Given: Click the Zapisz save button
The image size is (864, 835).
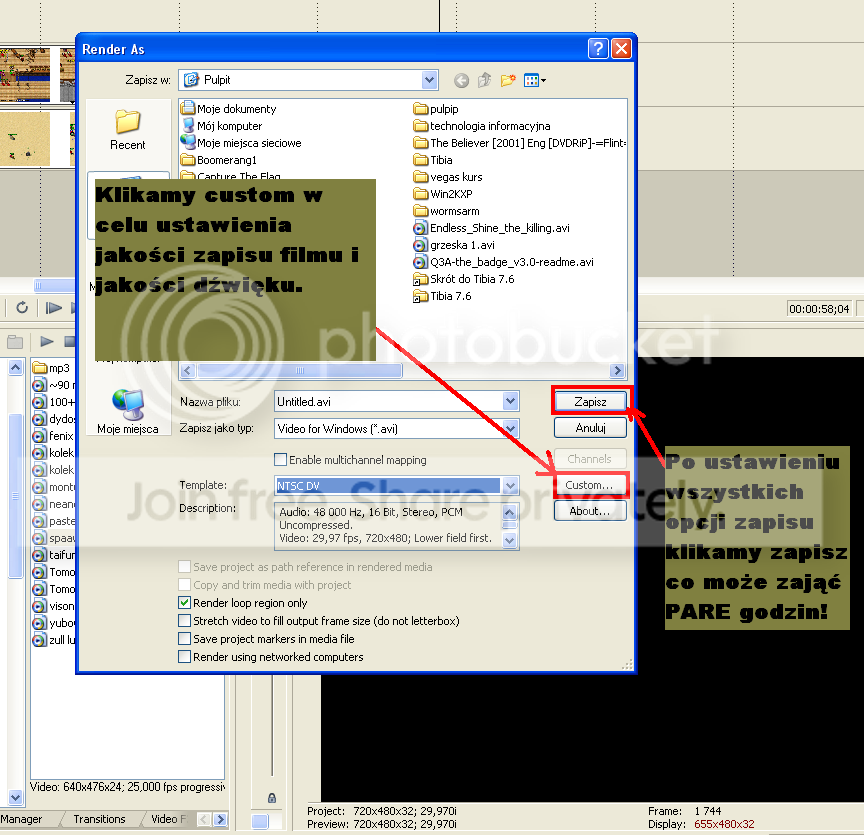Looking at the screenshot, I should click(x=590, y=401).
